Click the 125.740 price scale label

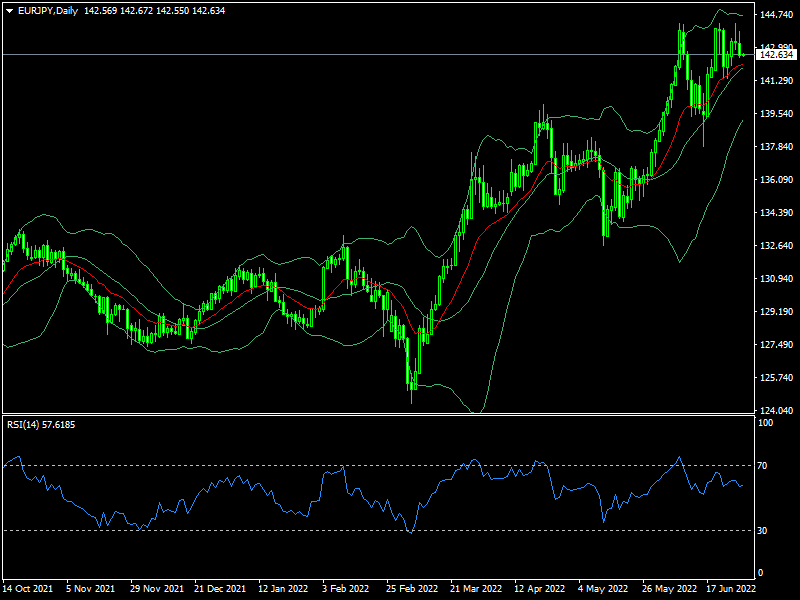point(776,378)
